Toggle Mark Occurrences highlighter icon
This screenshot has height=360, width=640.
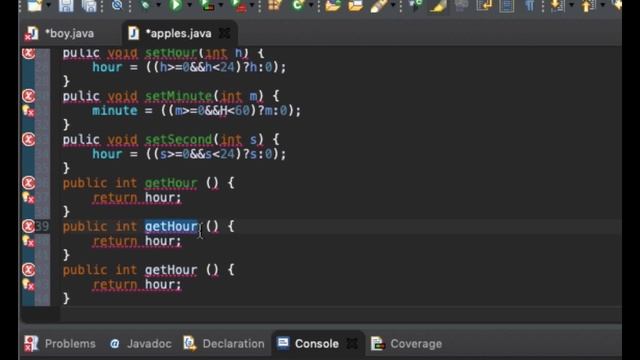coord(438,5)
